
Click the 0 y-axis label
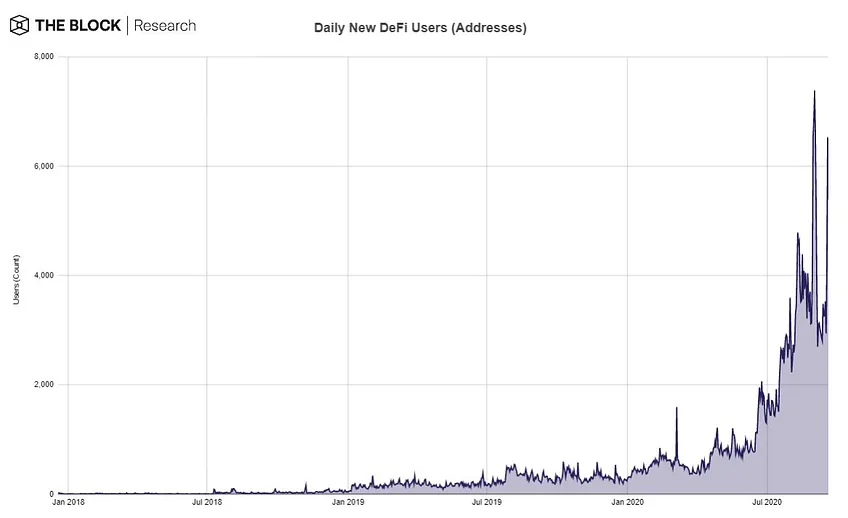click(52, 494)
